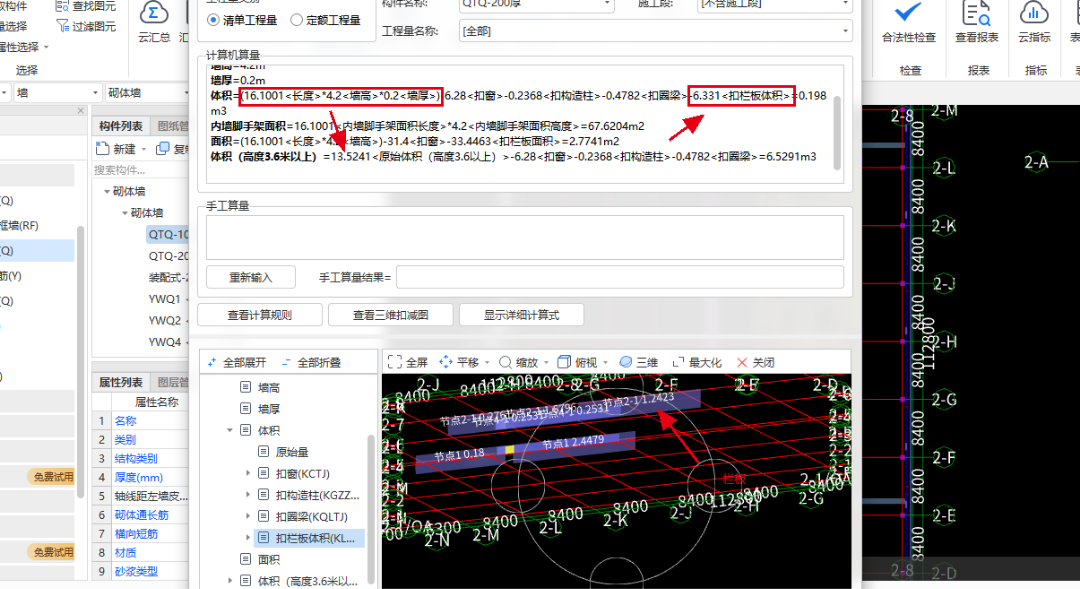Expand the 扣圈梁(KQLTJ) tree node
The image size is (1080, 589).
(248, 516)
